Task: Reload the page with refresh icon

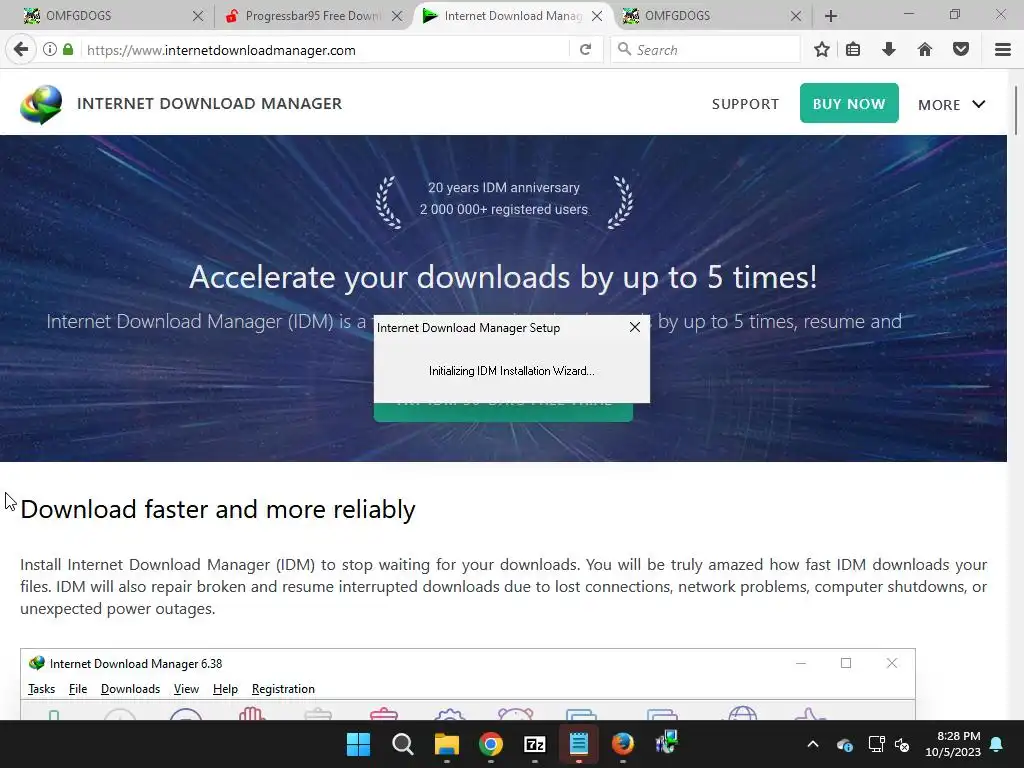Action: click(x=586, y=50)
